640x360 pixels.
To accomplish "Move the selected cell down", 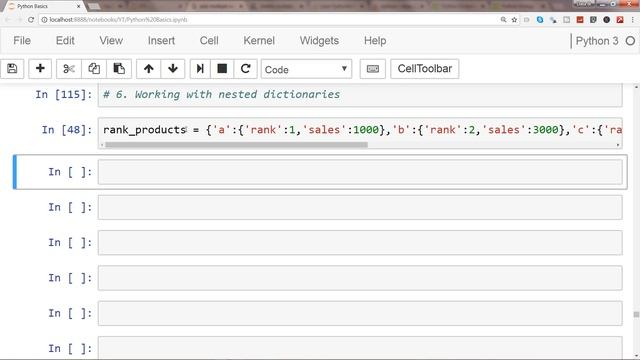I will [173, 69].
